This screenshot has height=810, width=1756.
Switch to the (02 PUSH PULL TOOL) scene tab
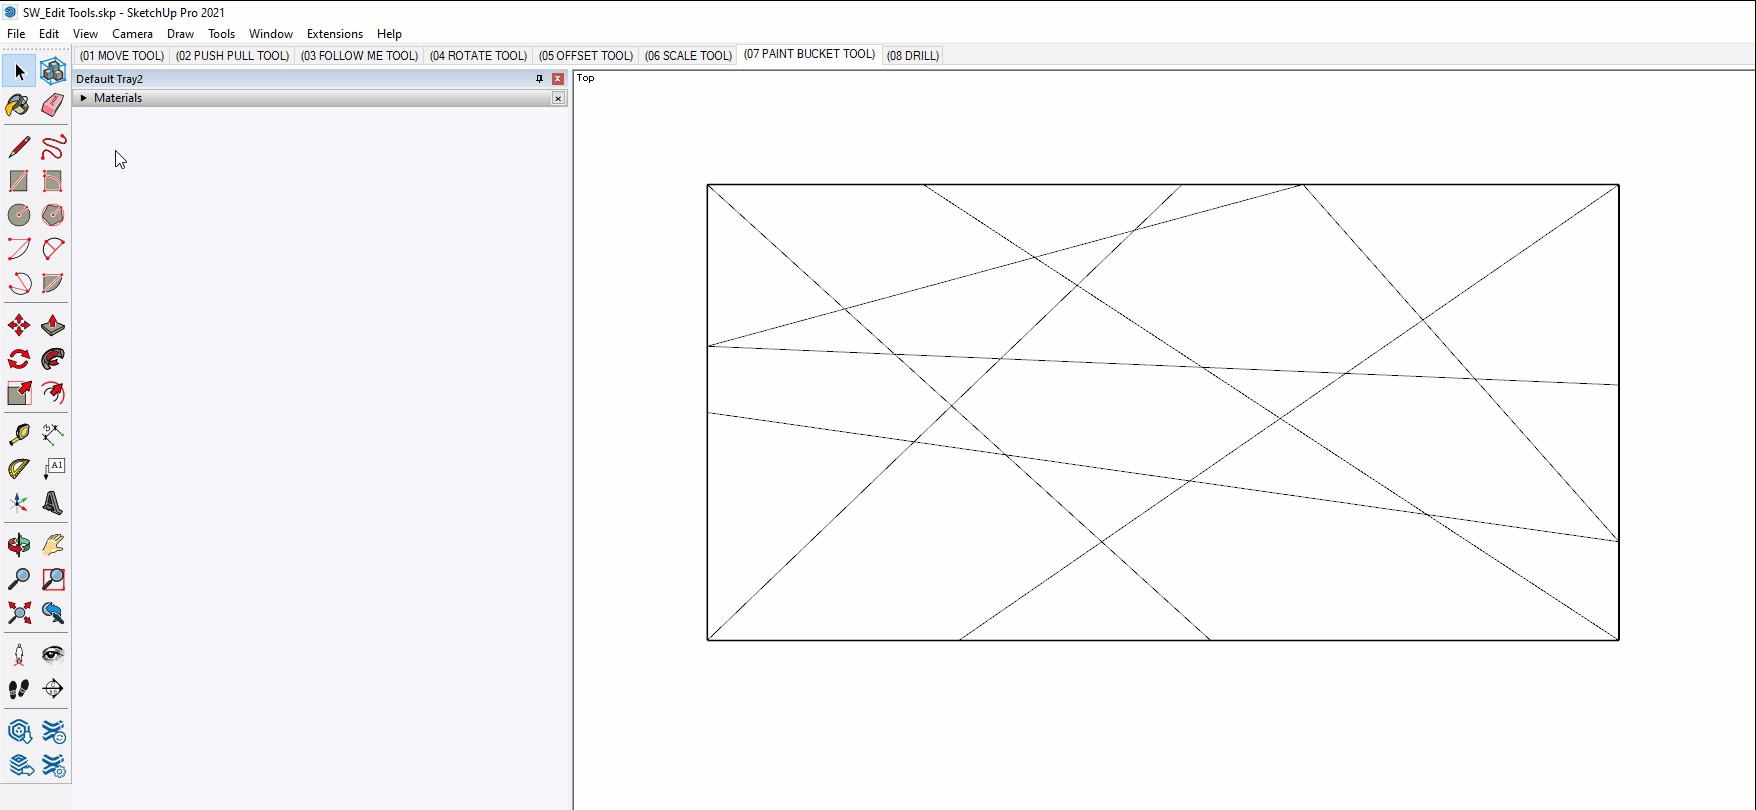click(233, 56)
